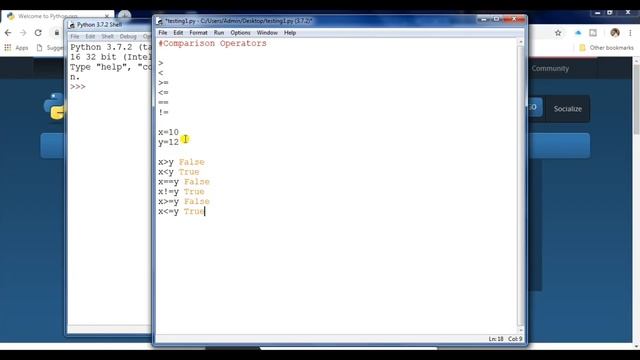Image resolution: width=640 pixels, height=360 pixels.
Task: Open the Shell menu in Python Shell window
Action: coord(107,36)
